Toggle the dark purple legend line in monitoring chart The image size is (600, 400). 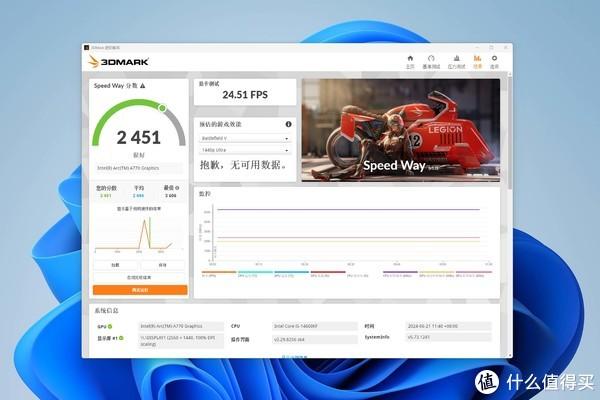click(400, 272)
